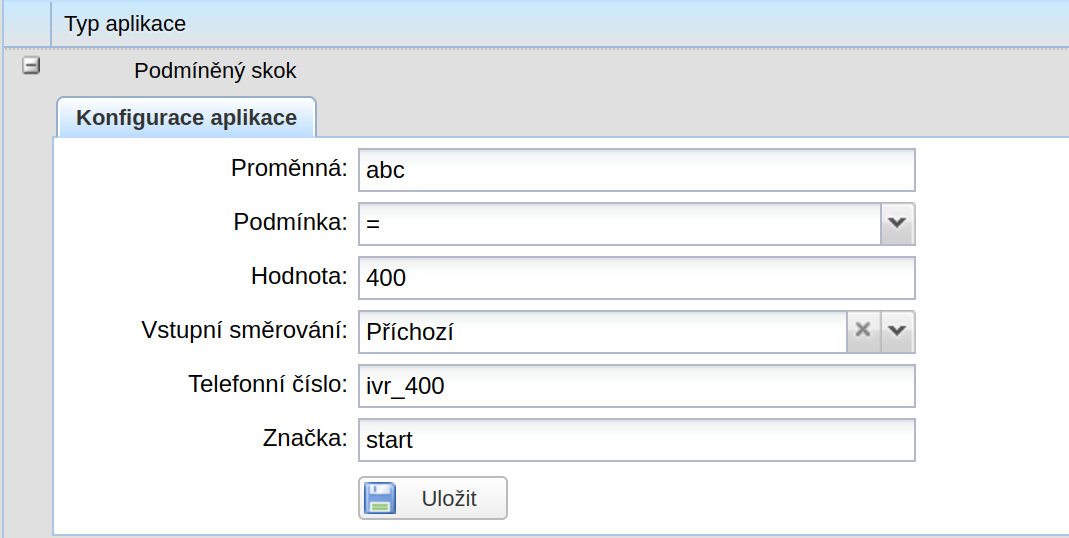Click the Hodnota label
This screenshot has width=1069, height=538.
pyautogui.click(x=299, y=275)
